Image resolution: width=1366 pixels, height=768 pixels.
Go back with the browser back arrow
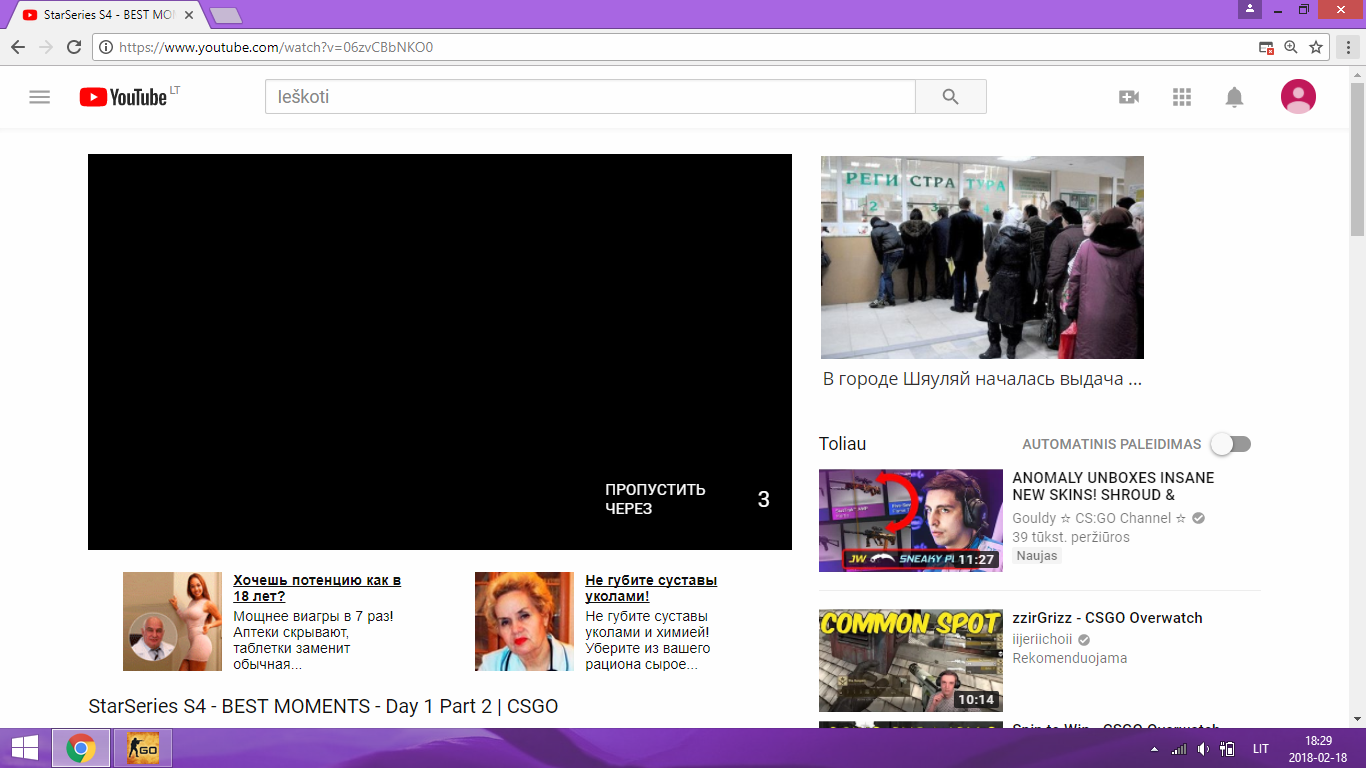click(x=18, y=47)
